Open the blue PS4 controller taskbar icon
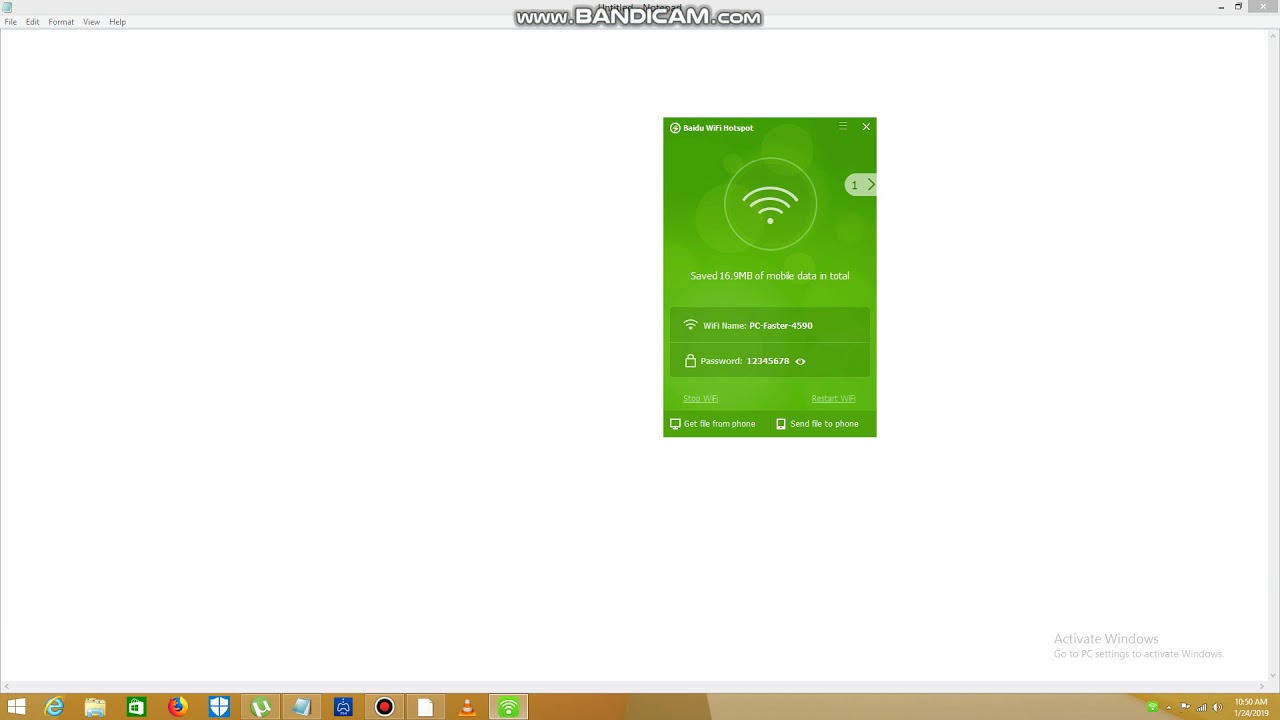 pos(343,707)
